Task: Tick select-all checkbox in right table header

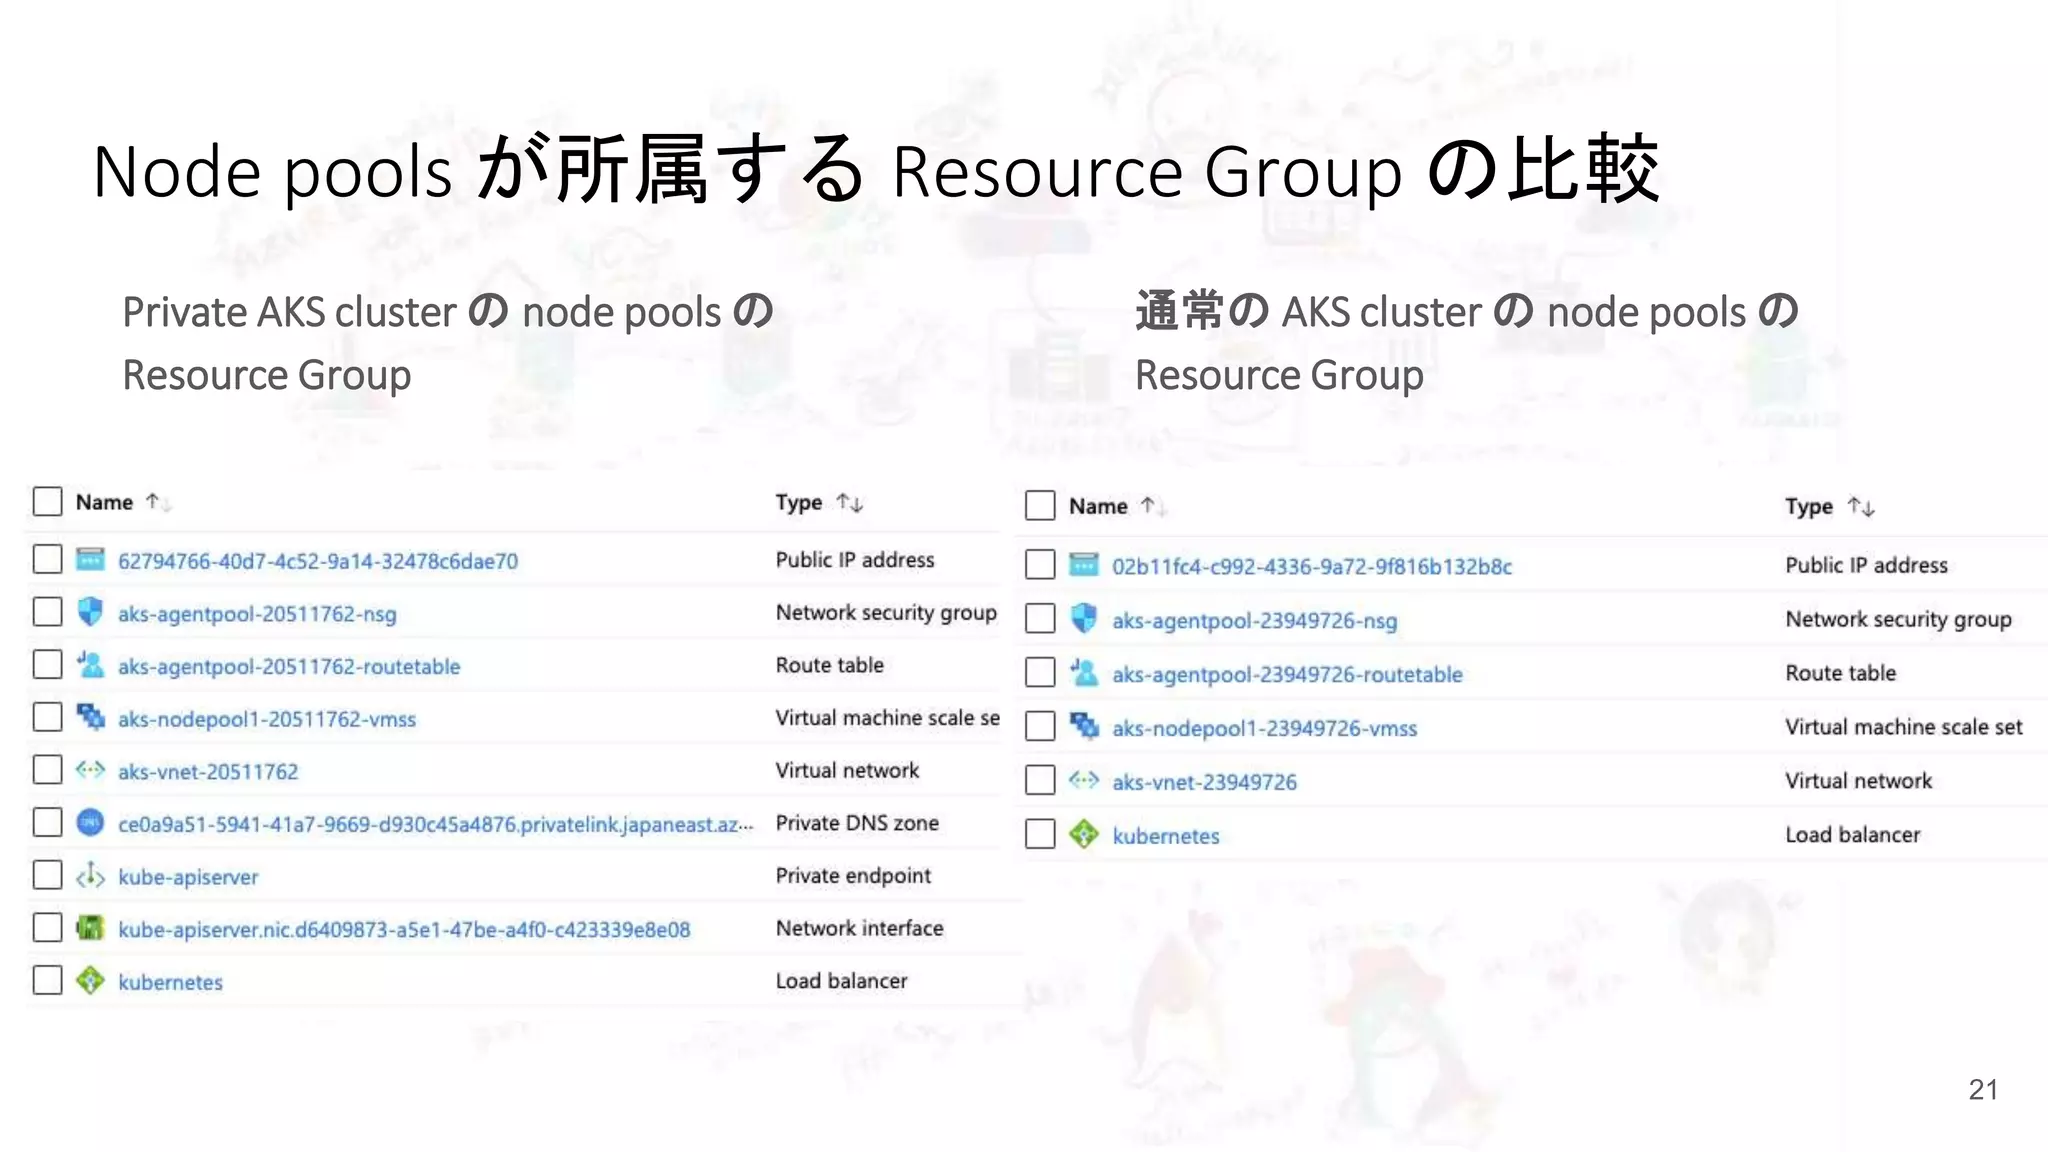Action: [1040, 505]
